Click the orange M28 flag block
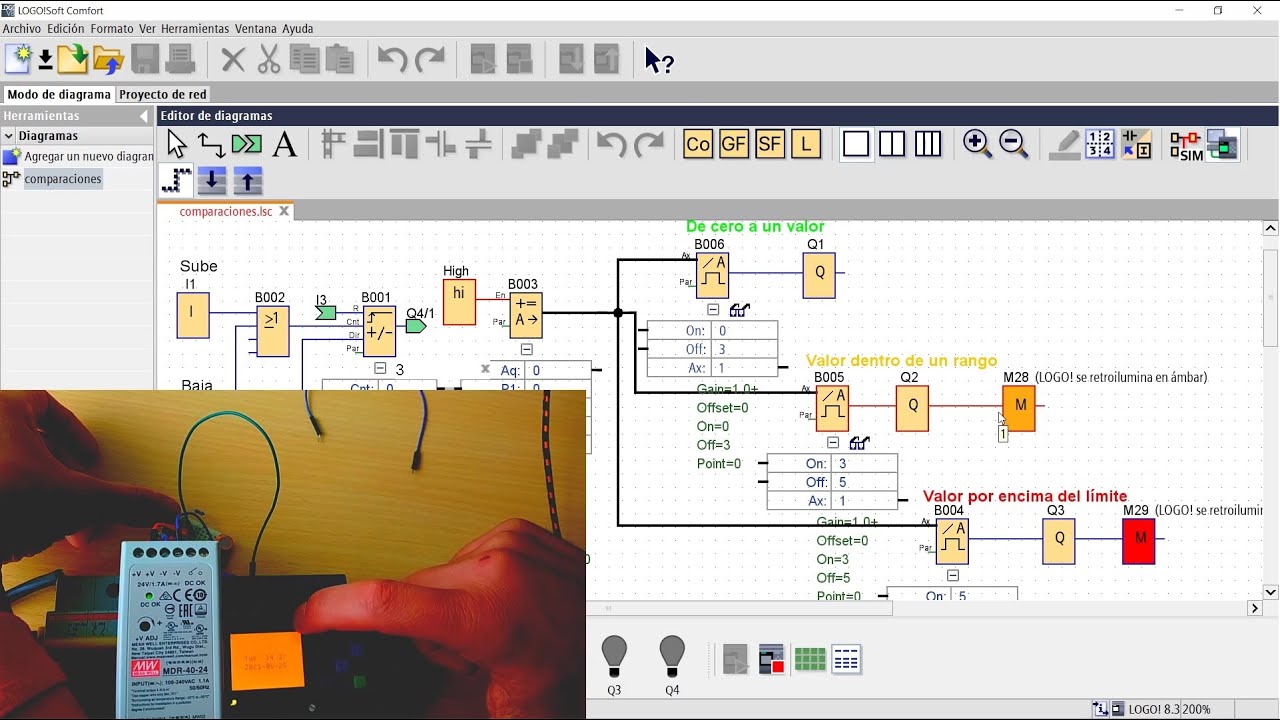The image size is (1280, 720). [1019, 408]
